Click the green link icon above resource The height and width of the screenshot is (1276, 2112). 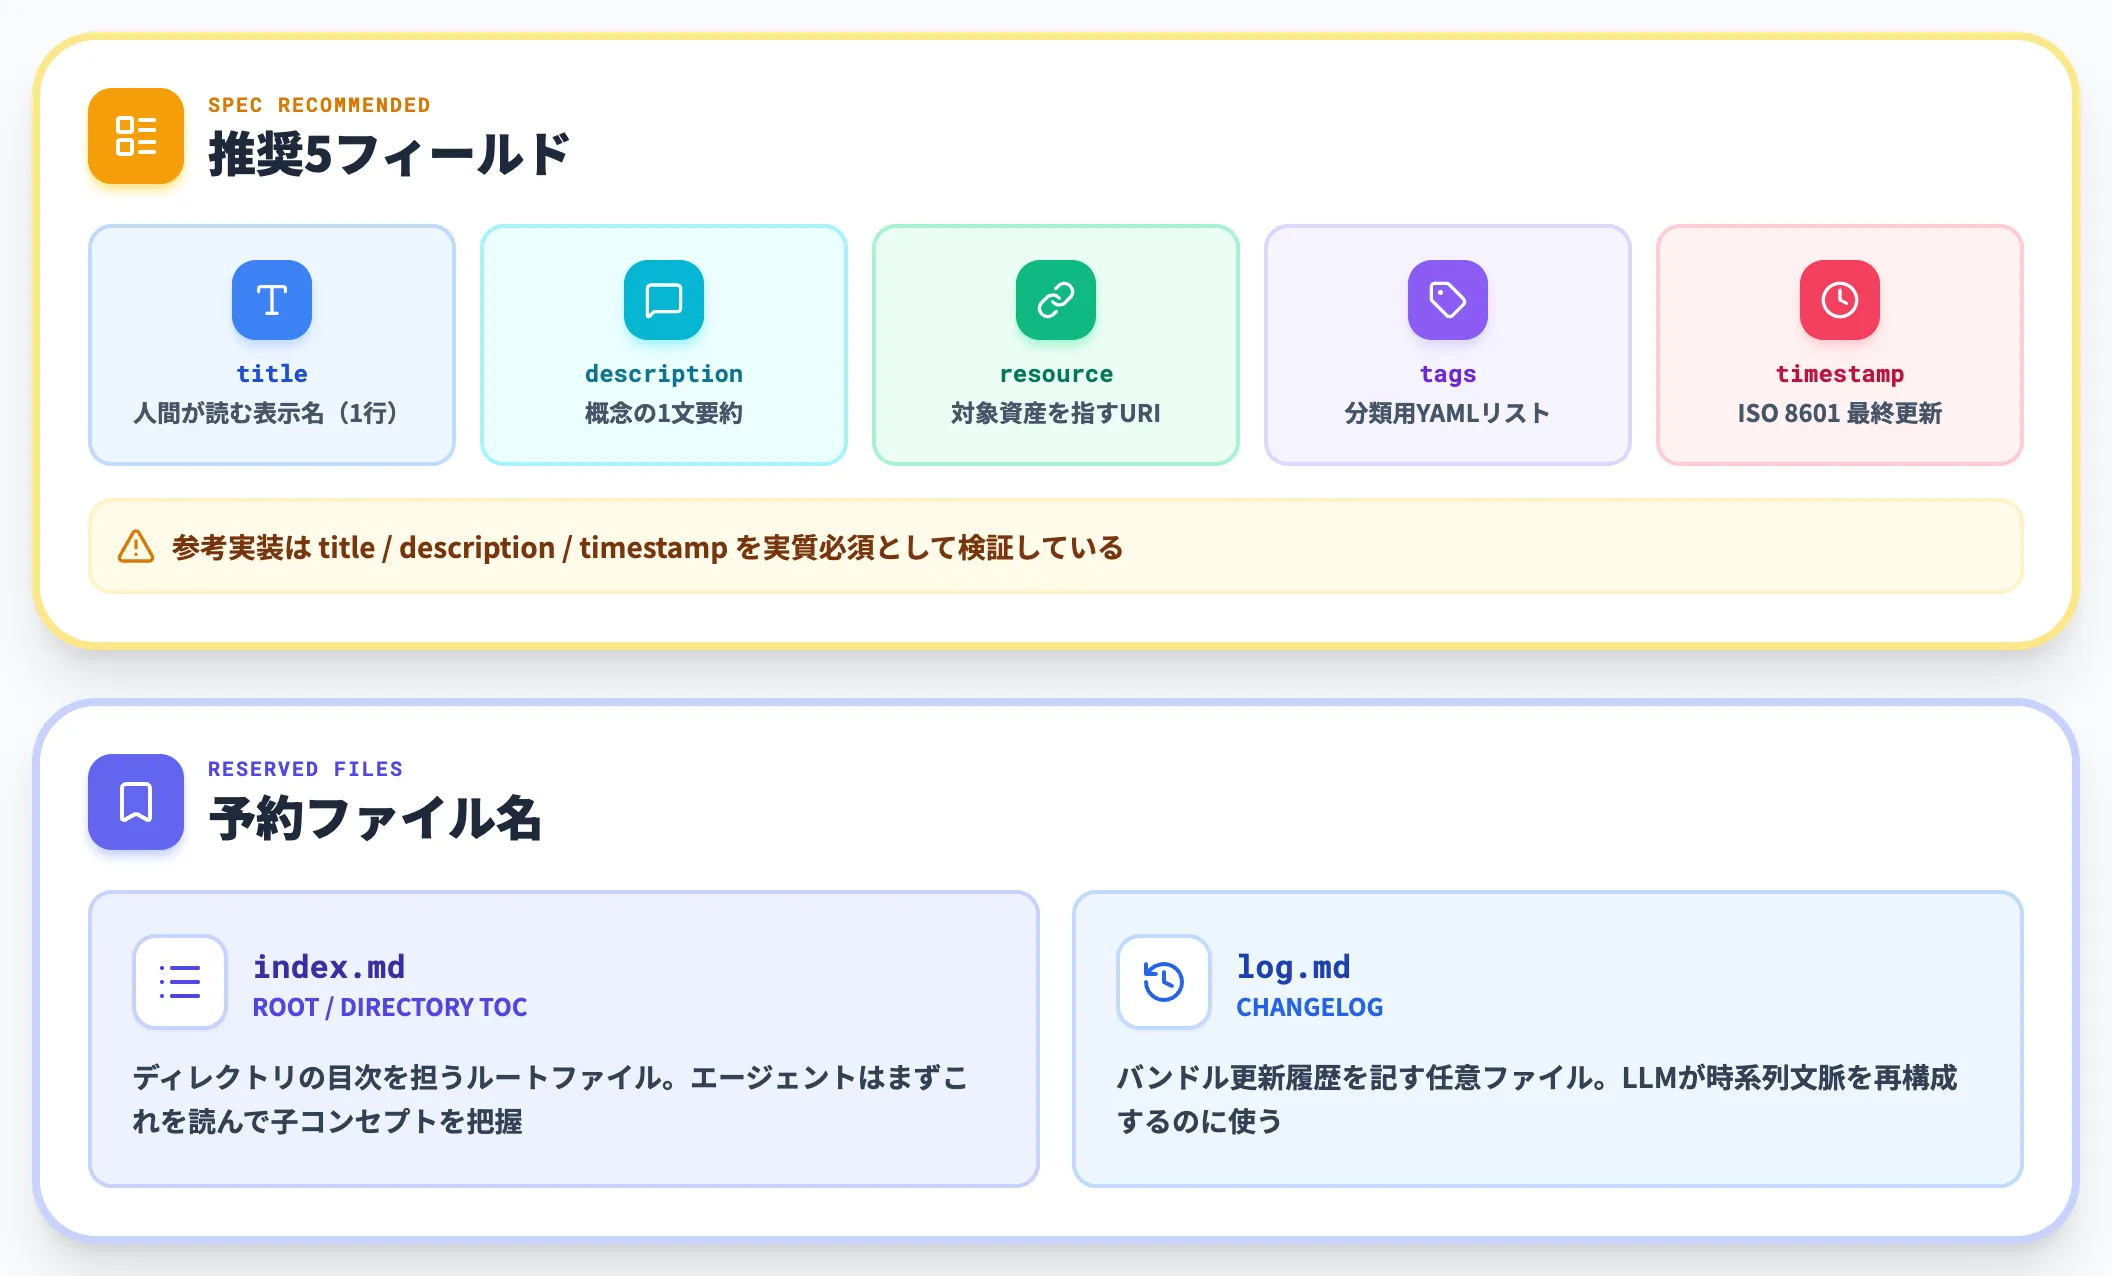[x=1056, y=300]
